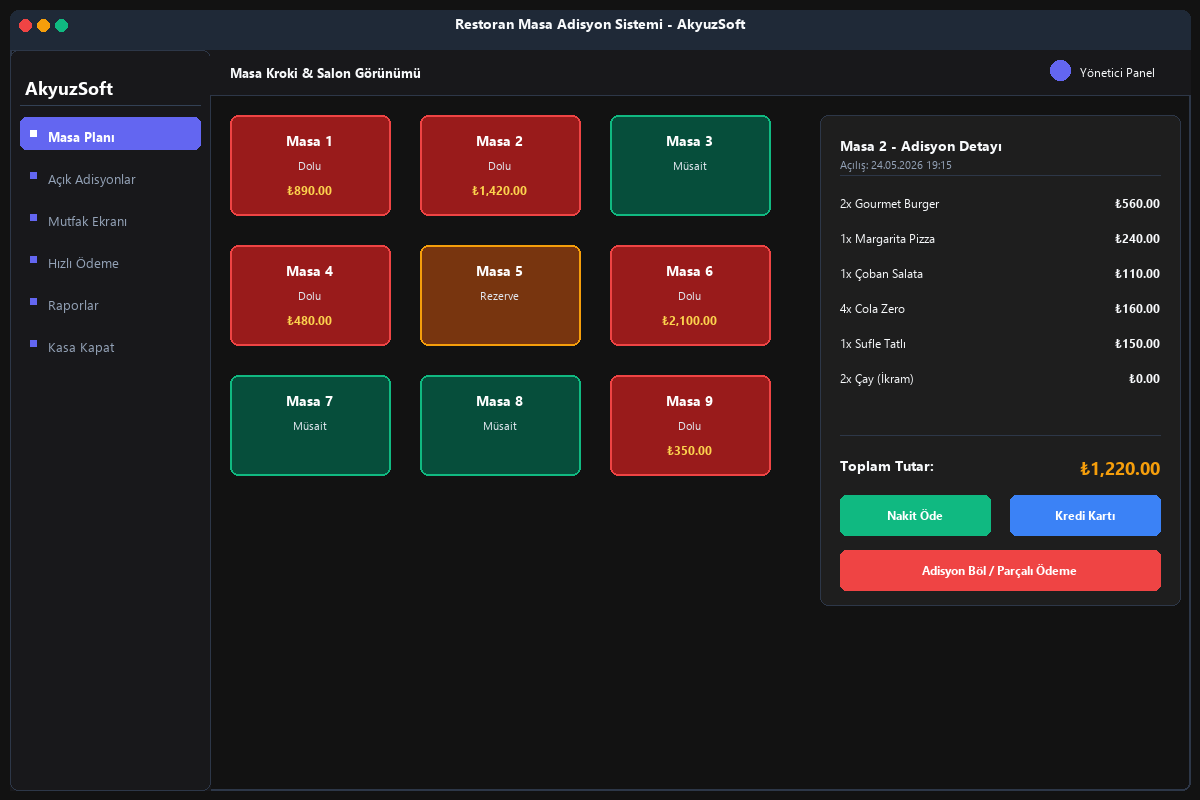Screen dimensions: 1200x800
Task: Click the bullet icon beside Raporlar
Action: tap(33, 301)
